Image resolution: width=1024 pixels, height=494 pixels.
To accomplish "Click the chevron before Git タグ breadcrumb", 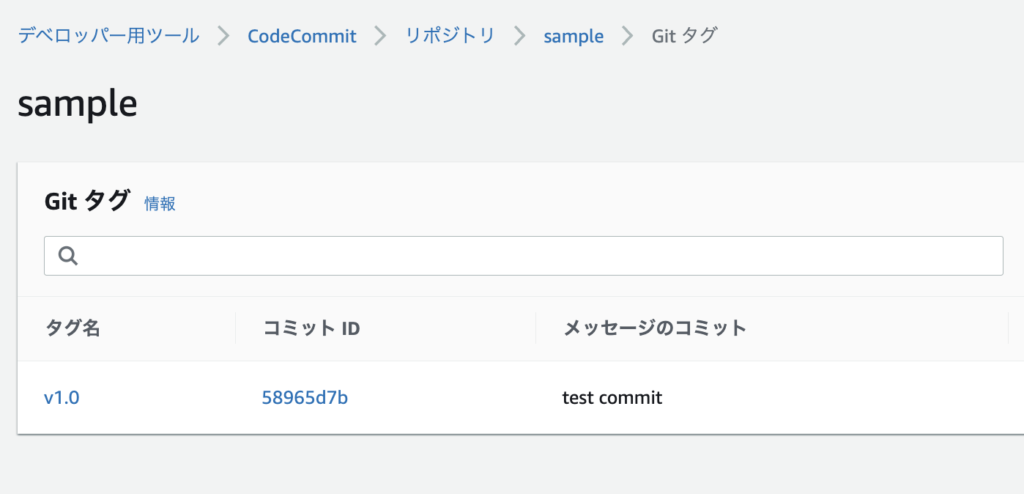I will pos(628,36).
